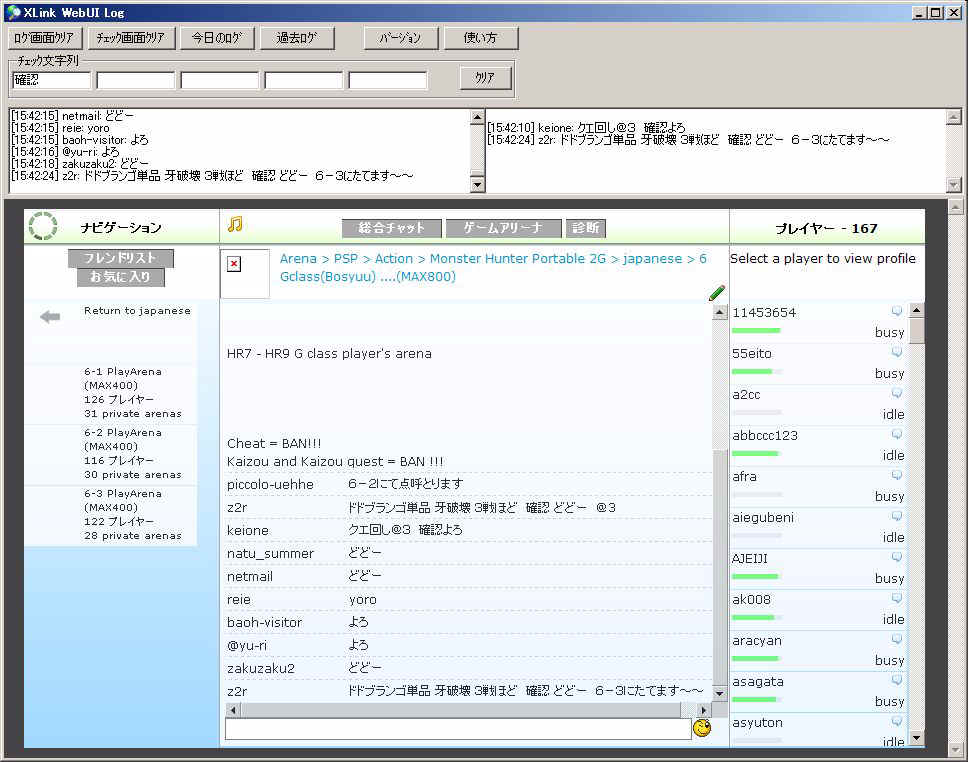Click the keione username in chat
The height and width of the screenshot is (762, 968).
[248, 530]
